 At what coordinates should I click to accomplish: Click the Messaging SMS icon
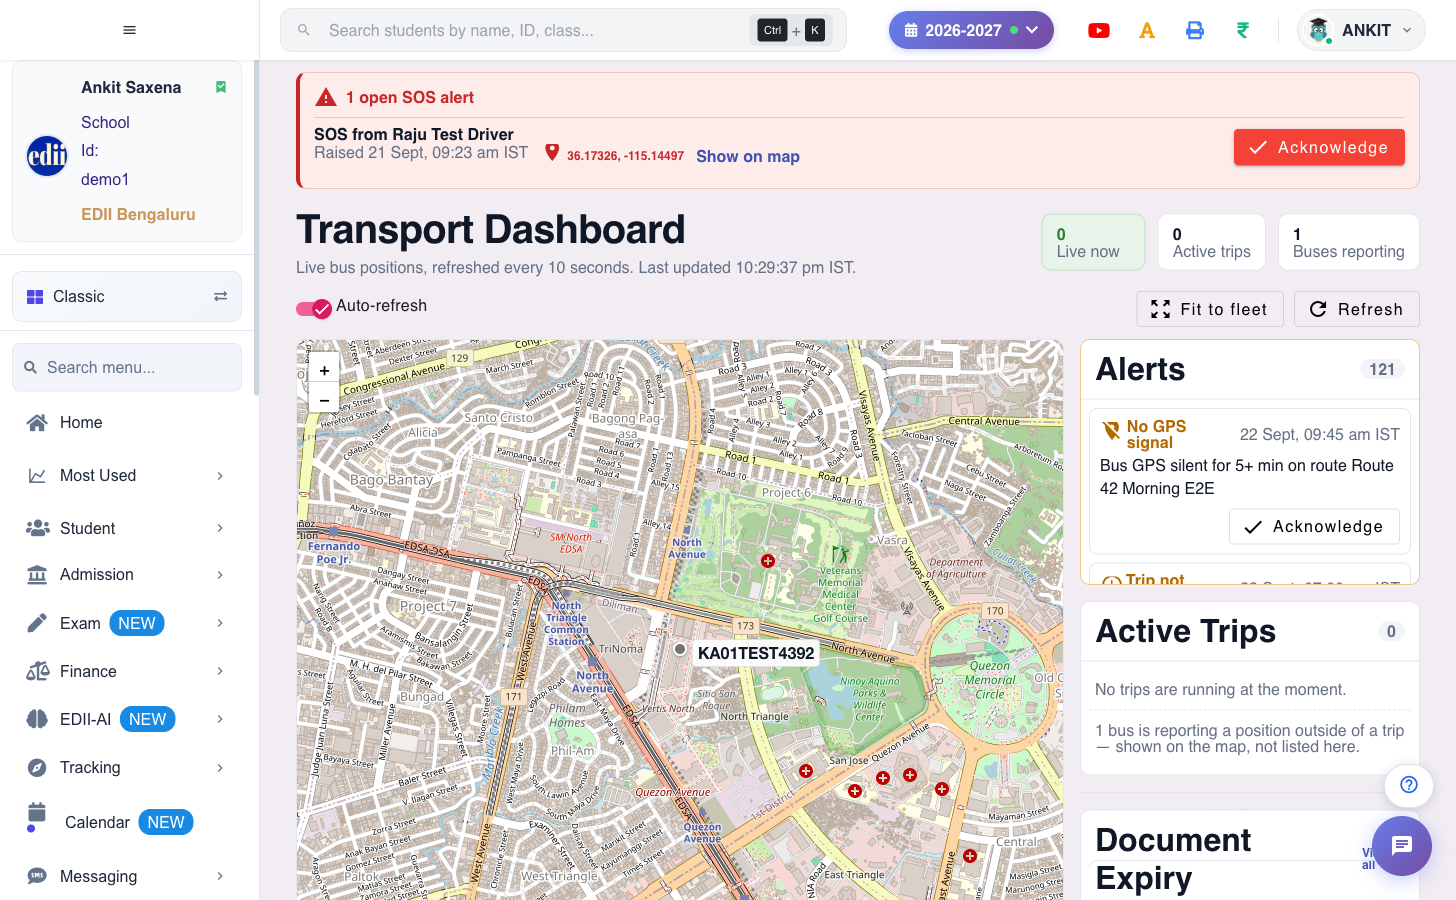coord(37,876)
